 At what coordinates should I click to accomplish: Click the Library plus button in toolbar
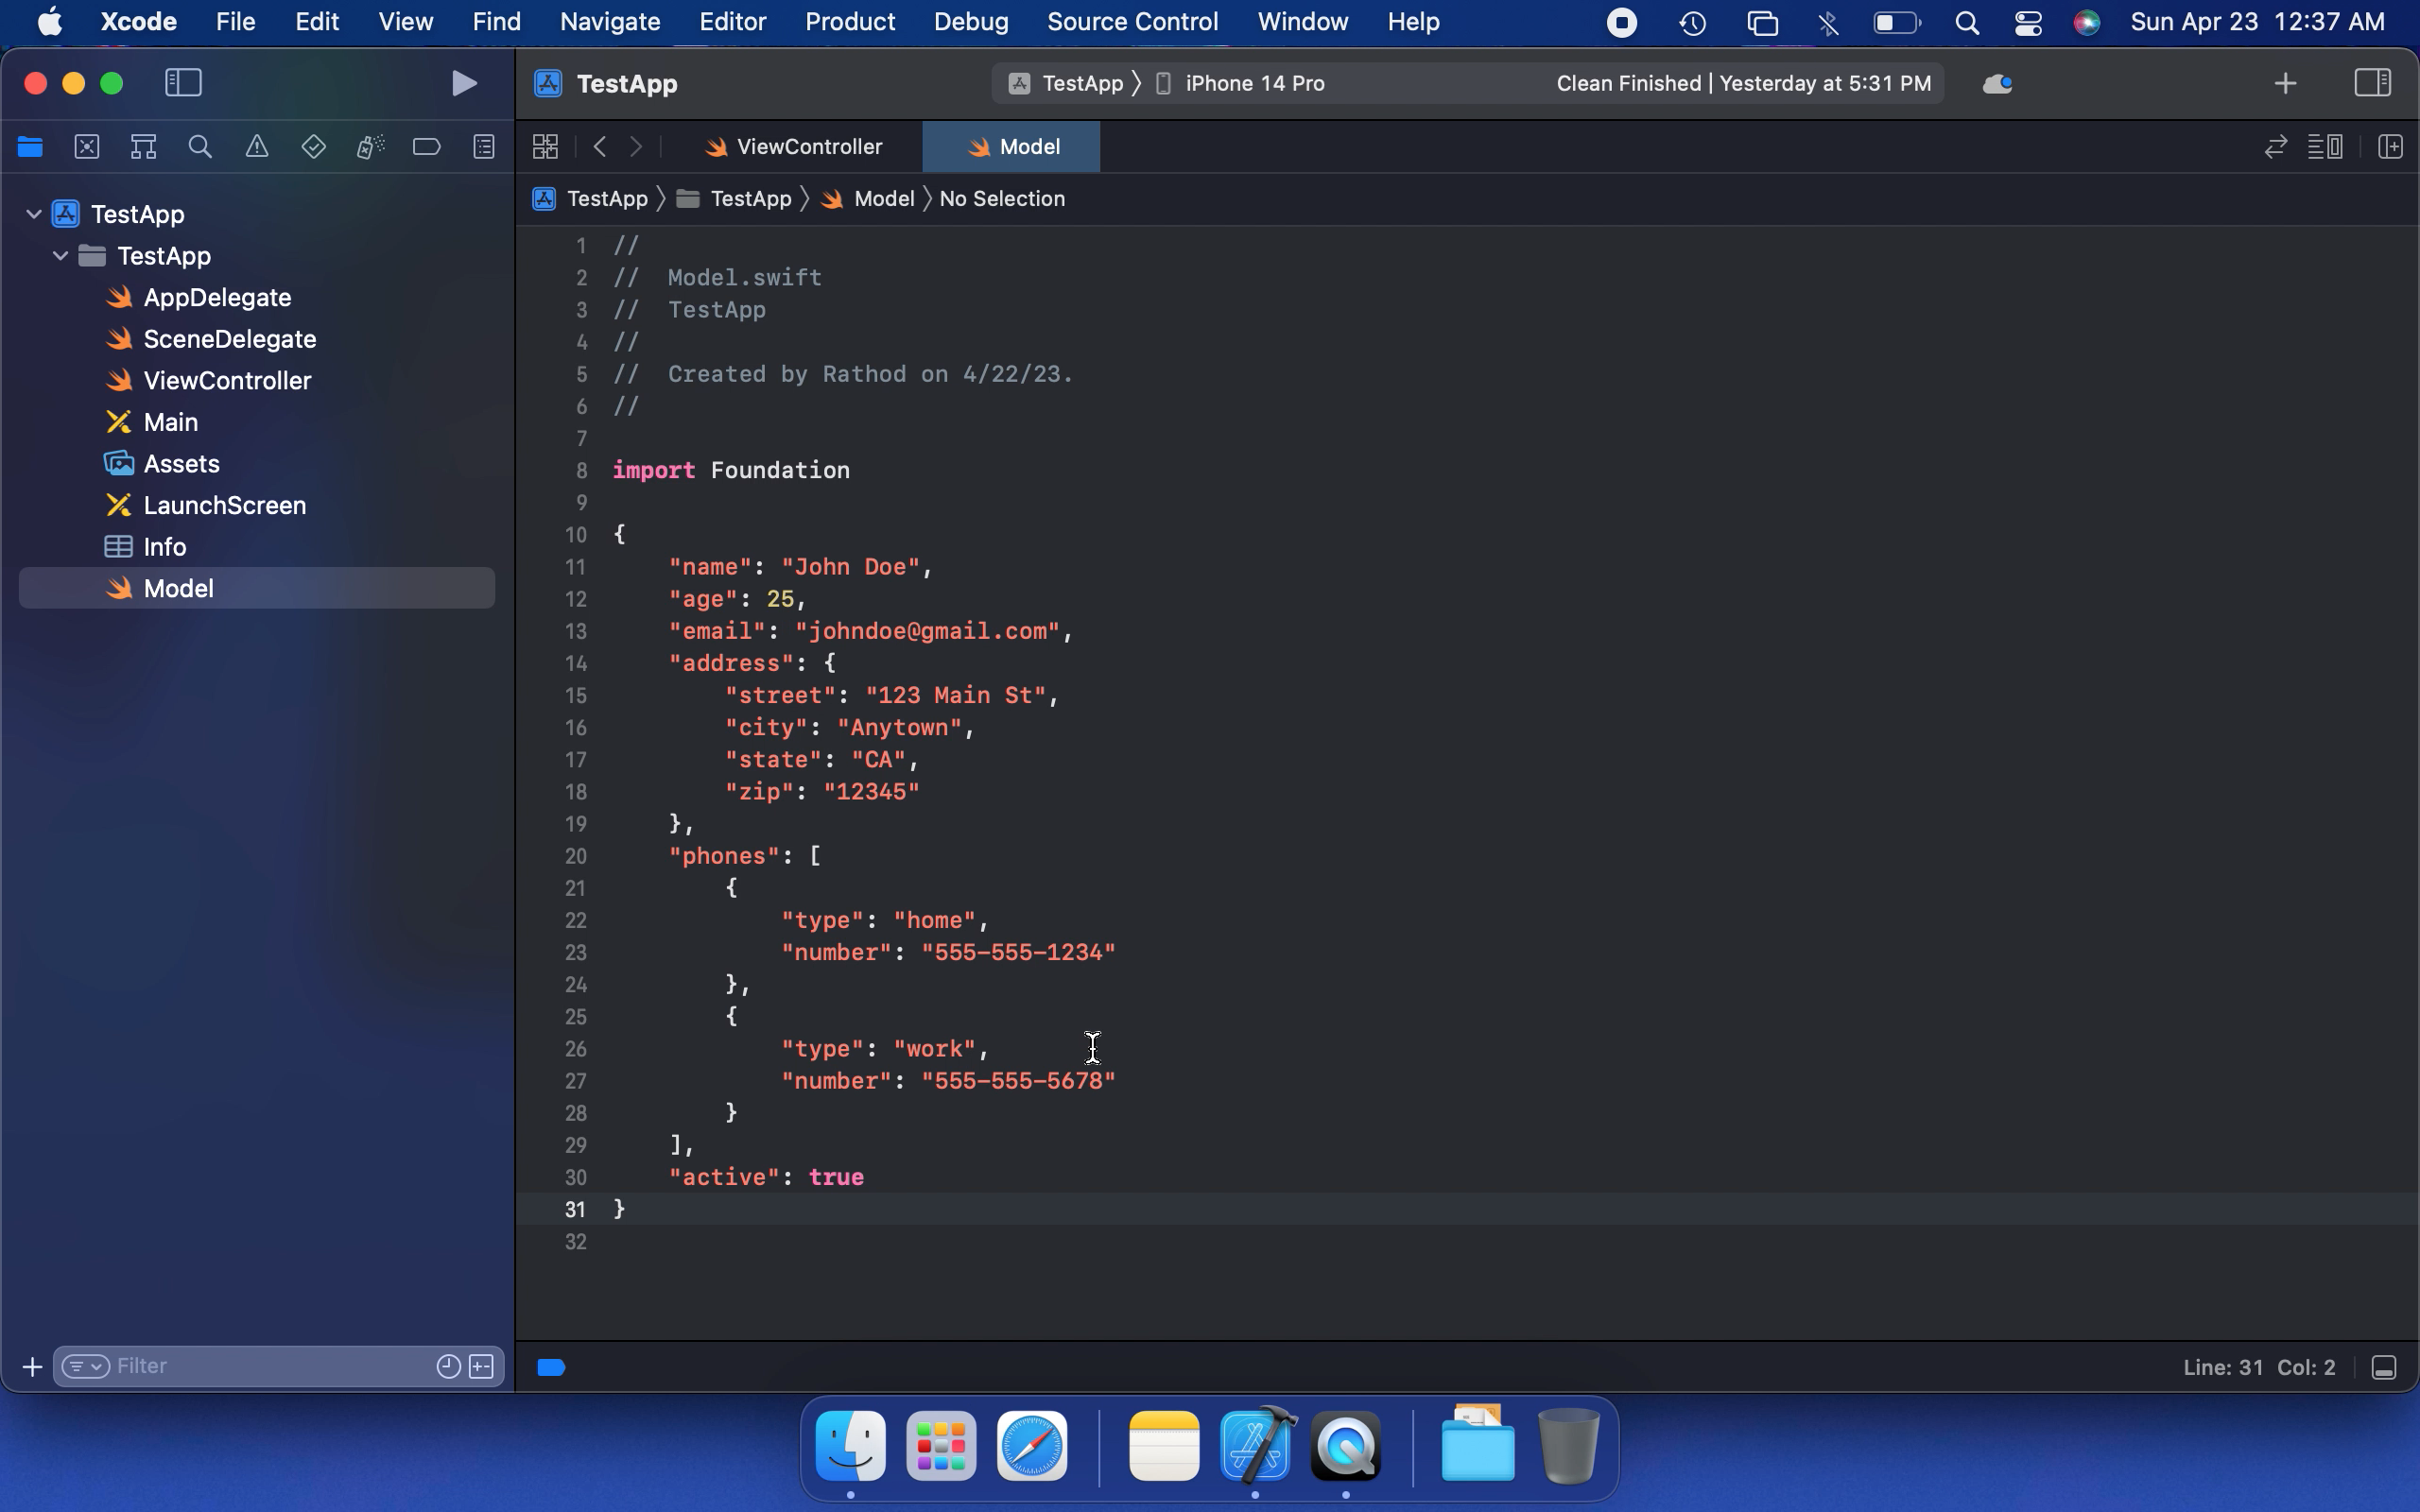tap(2285, 83)
